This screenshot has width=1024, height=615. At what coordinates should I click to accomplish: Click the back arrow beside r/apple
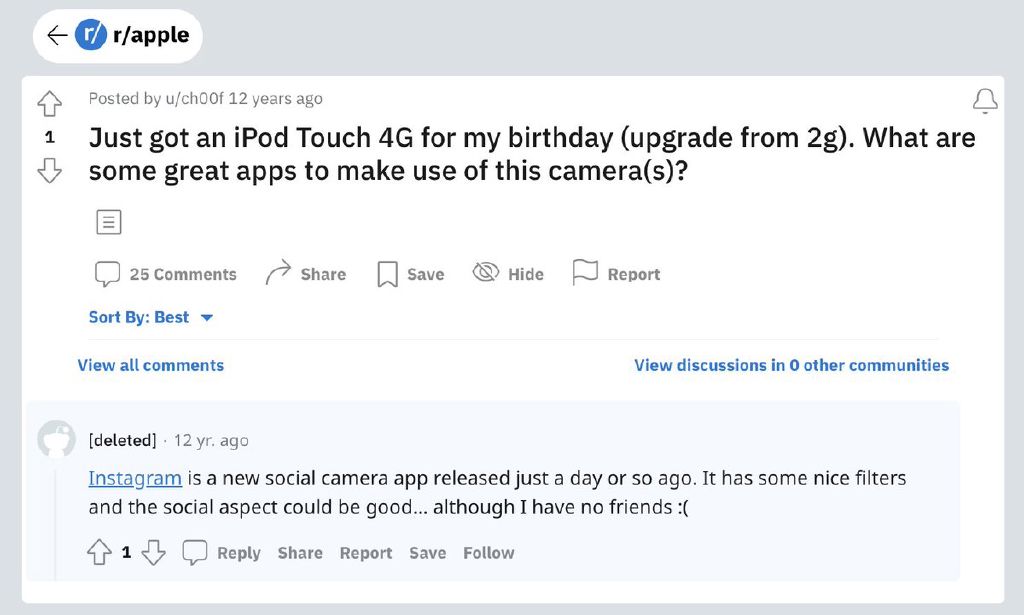(57, 36)
